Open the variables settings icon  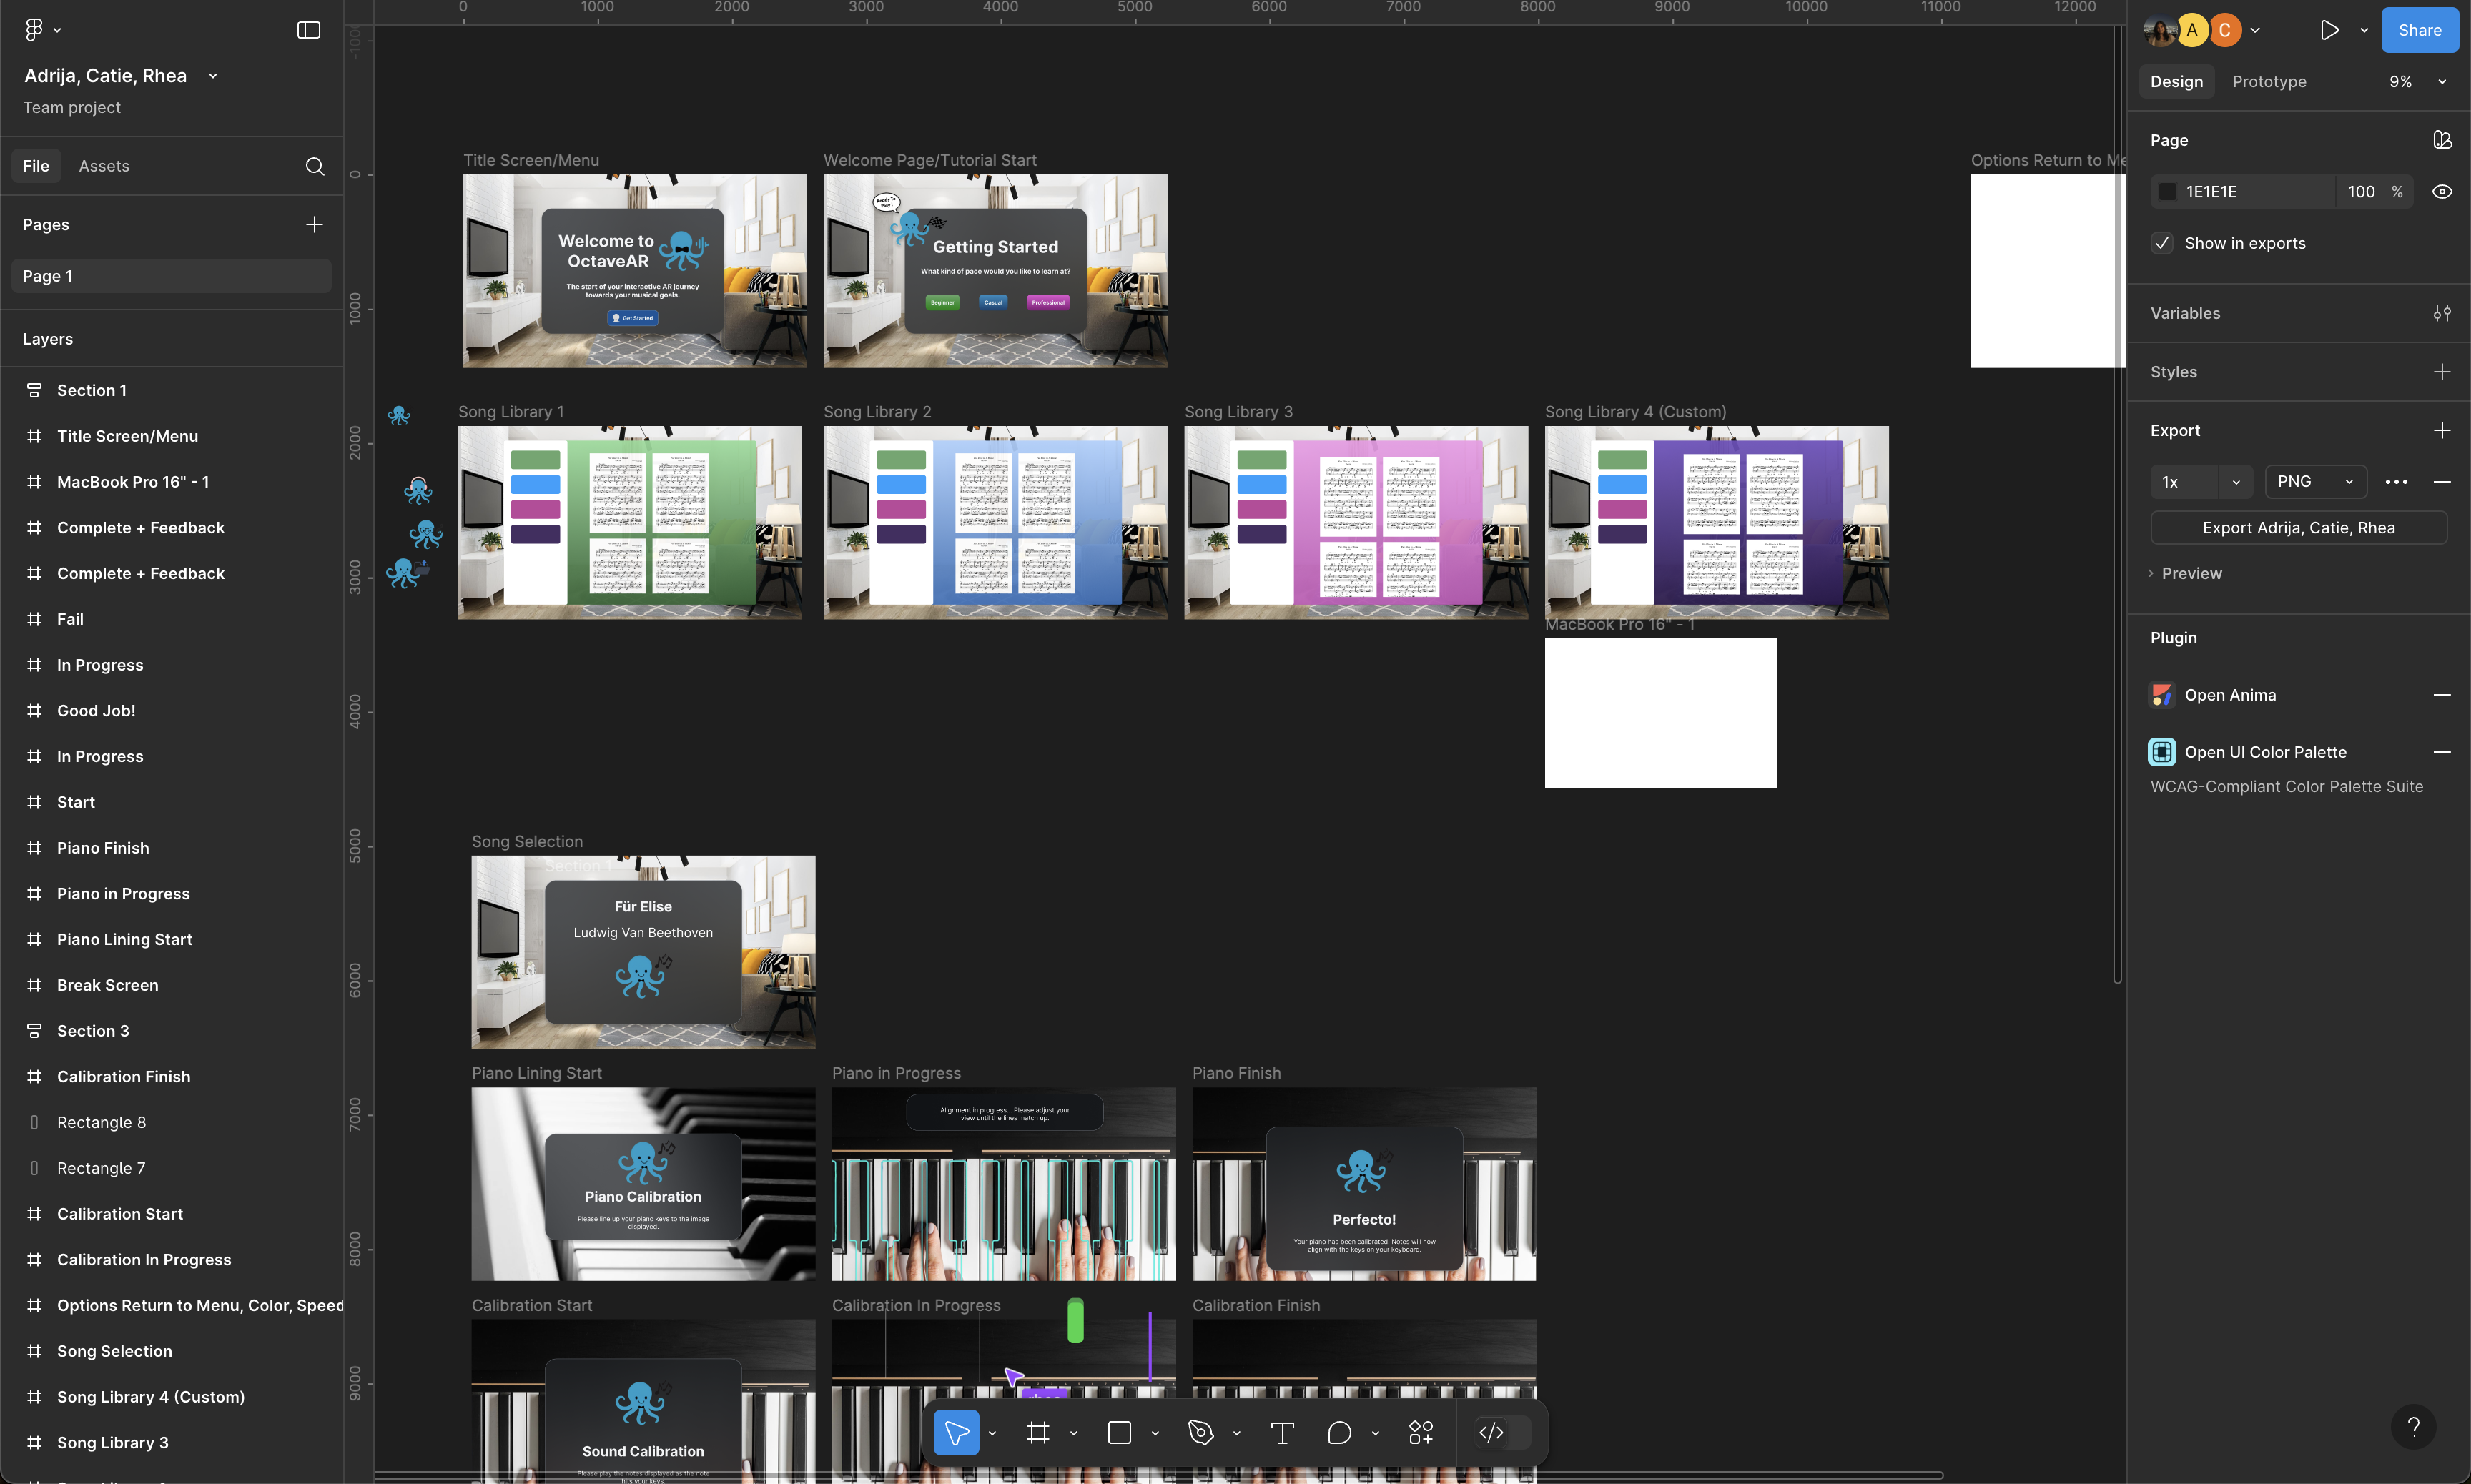tap(2441, 313)
